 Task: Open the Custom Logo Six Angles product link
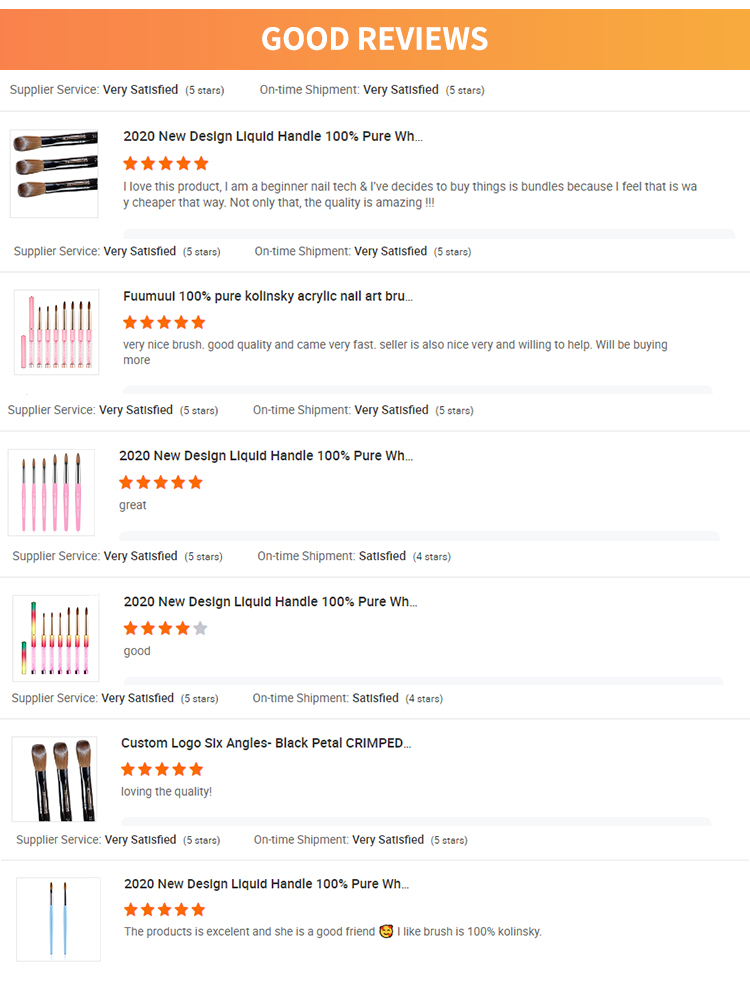[266, 743]
